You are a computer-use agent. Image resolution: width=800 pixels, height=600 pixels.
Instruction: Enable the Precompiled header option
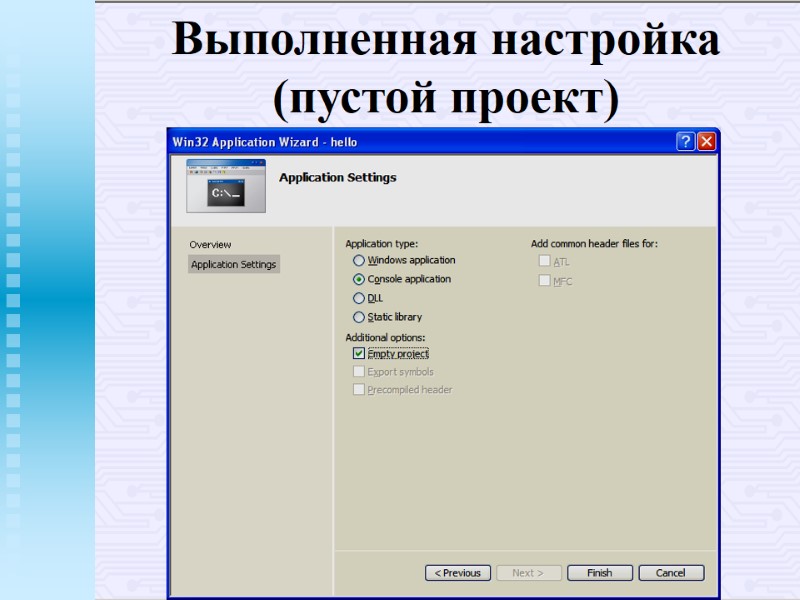point(359,389)
